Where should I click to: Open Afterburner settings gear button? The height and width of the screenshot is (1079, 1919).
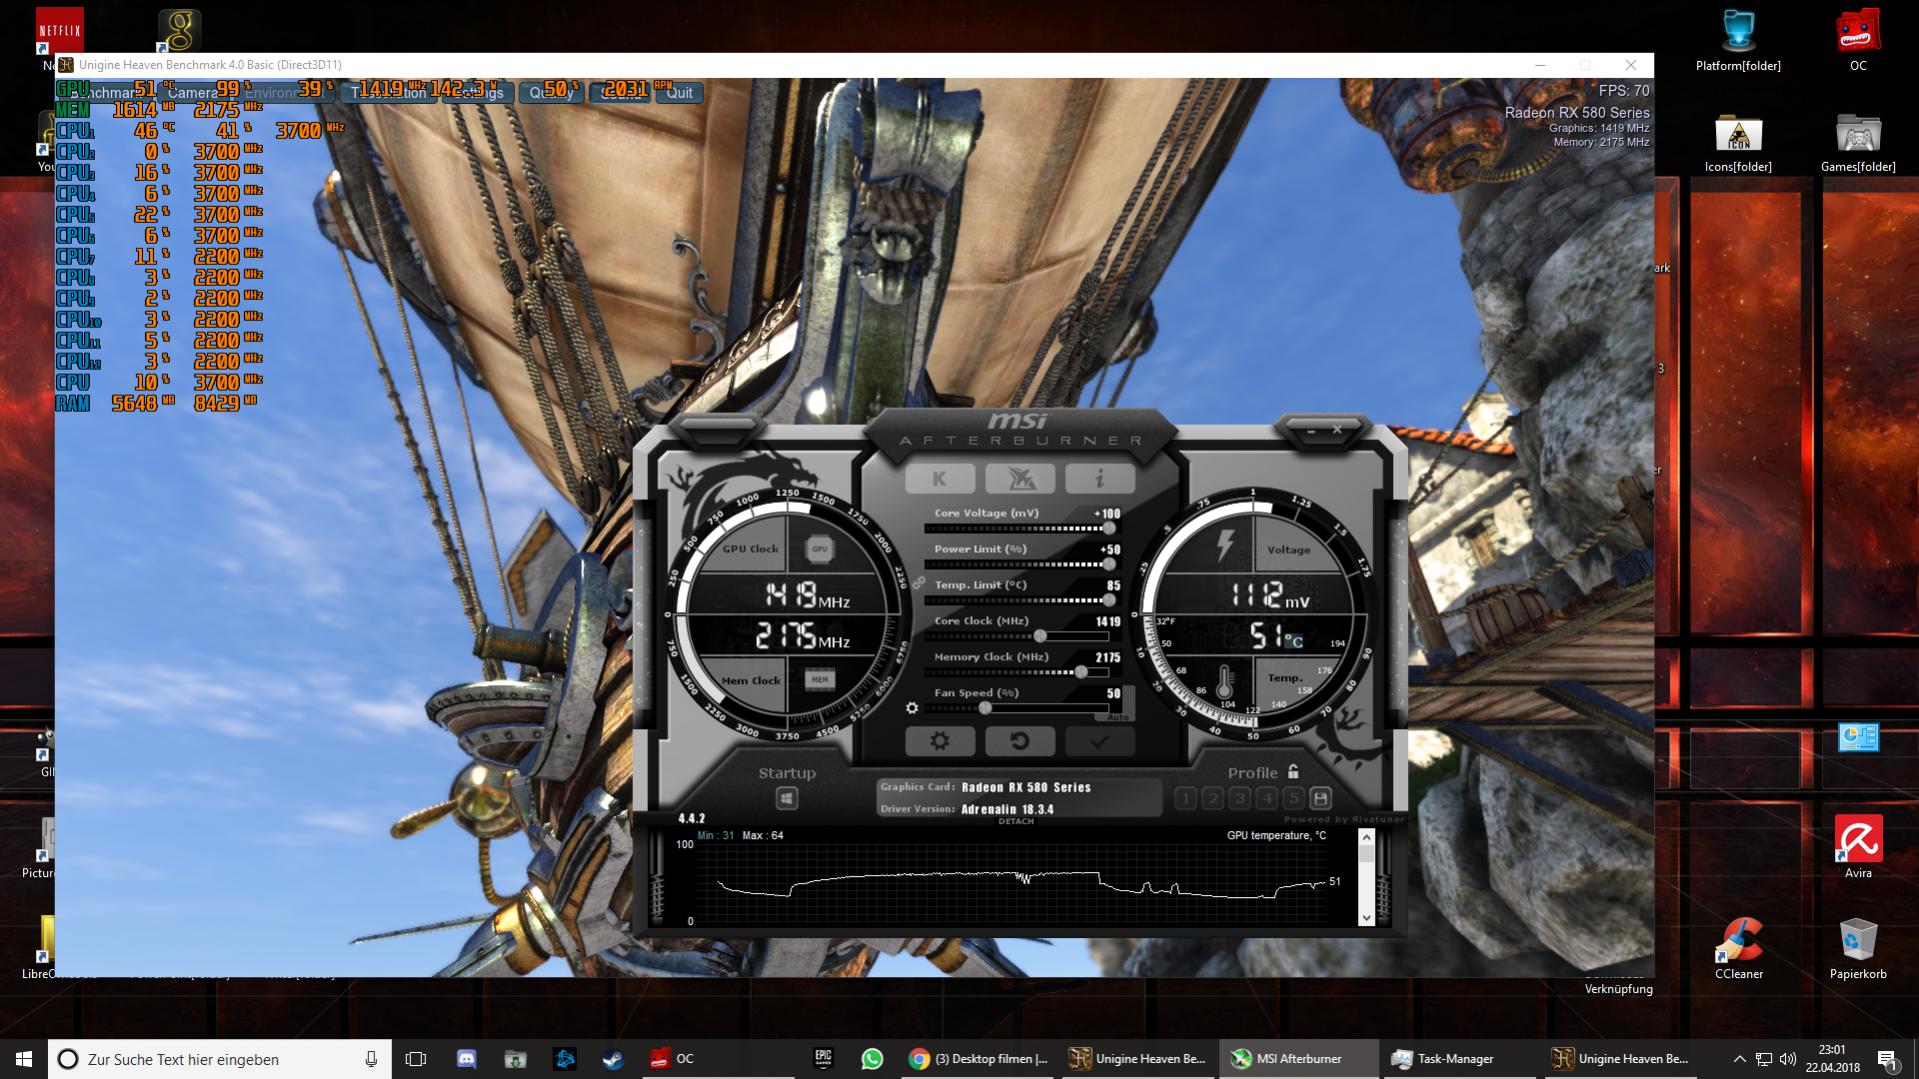coord(939,741)
